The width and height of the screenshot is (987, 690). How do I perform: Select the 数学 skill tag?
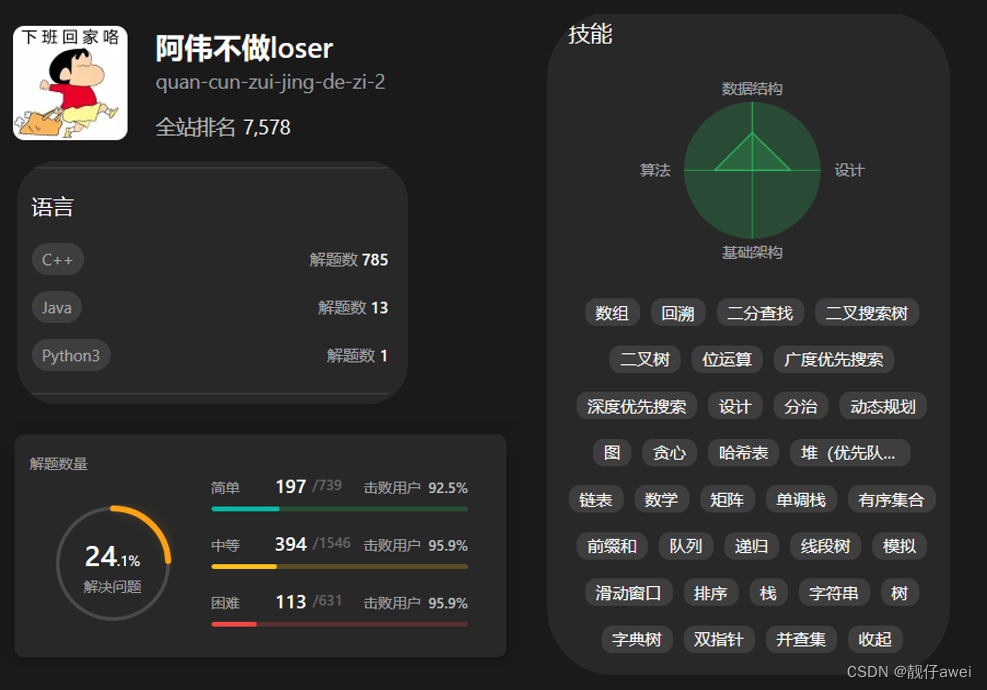pos(661,499)
